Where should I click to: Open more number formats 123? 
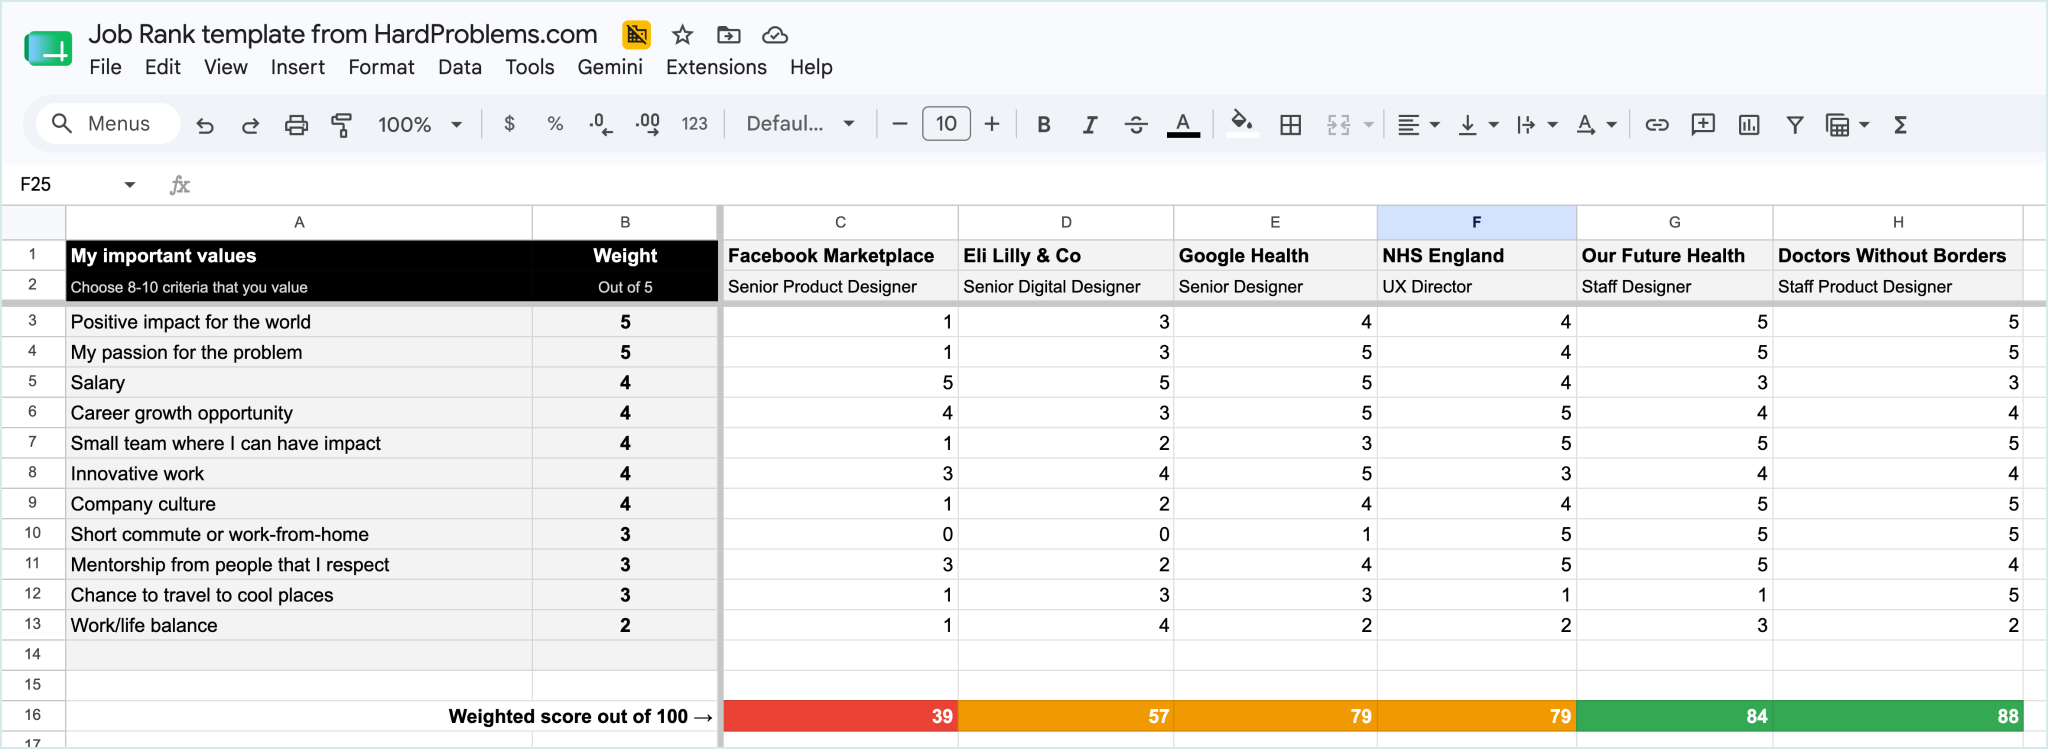pos(695,124)
